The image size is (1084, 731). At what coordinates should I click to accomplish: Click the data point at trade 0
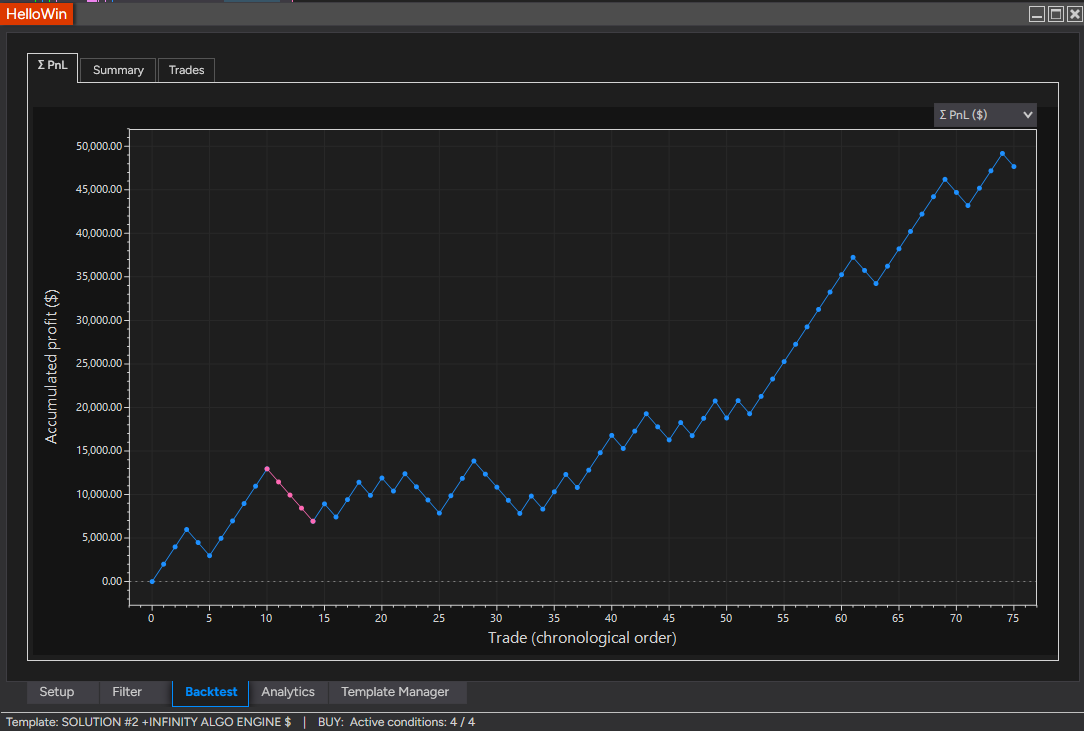pyautogui.click(x=152, y=581)
